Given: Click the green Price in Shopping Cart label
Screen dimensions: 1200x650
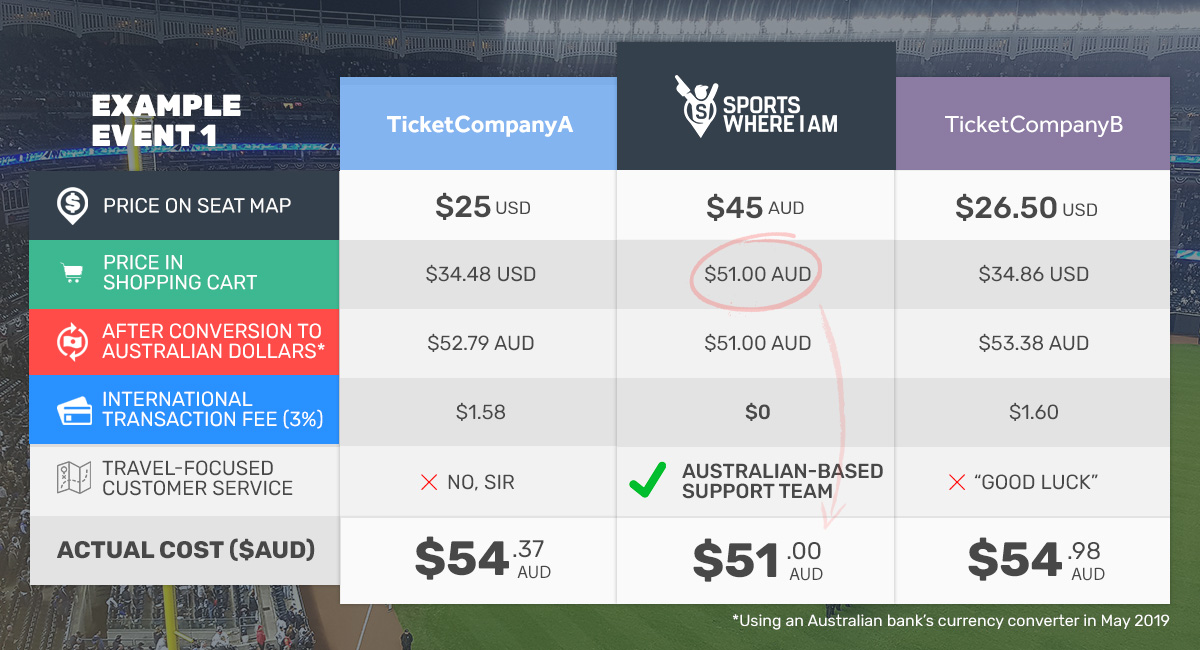Looking at the screenshot, I should 180,273.
